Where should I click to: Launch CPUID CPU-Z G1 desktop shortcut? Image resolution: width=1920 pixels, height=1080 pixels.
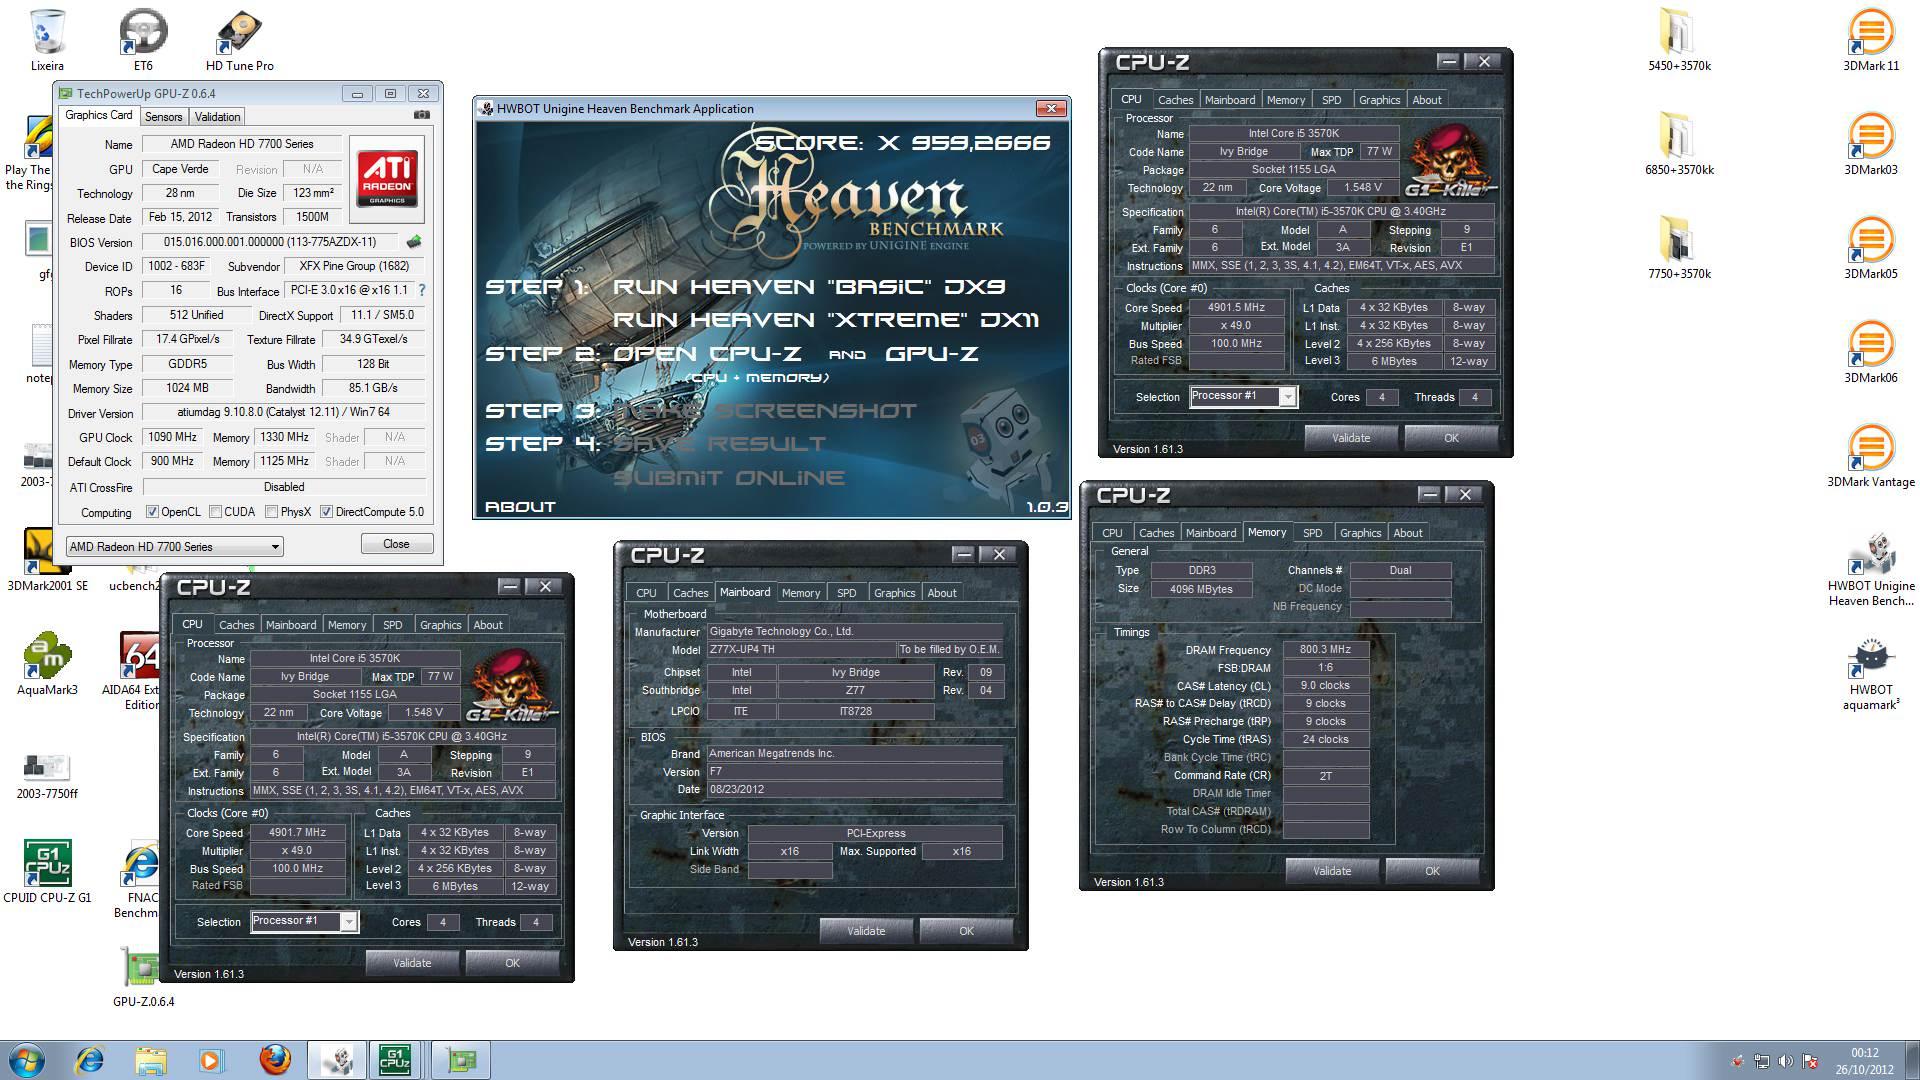tap(47, 872)
